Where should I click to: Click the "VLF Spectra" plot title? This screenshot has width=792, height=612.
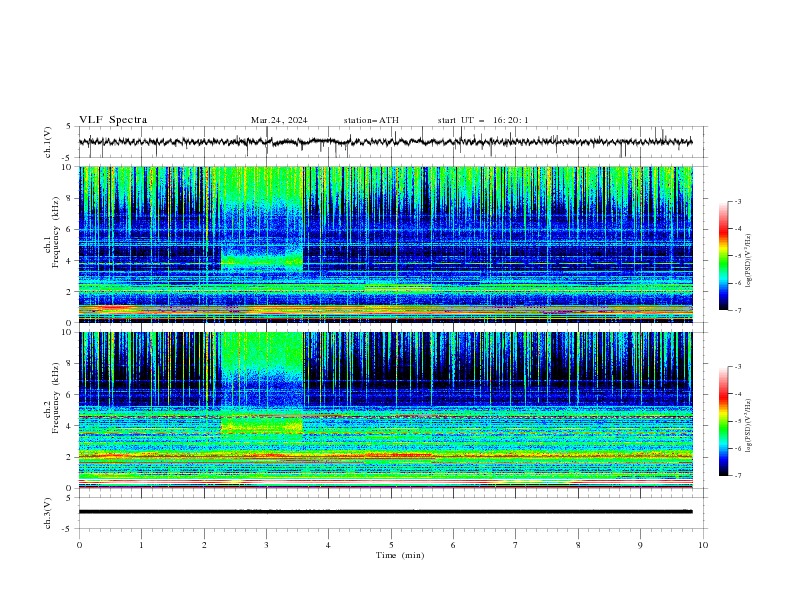point(113,120)
